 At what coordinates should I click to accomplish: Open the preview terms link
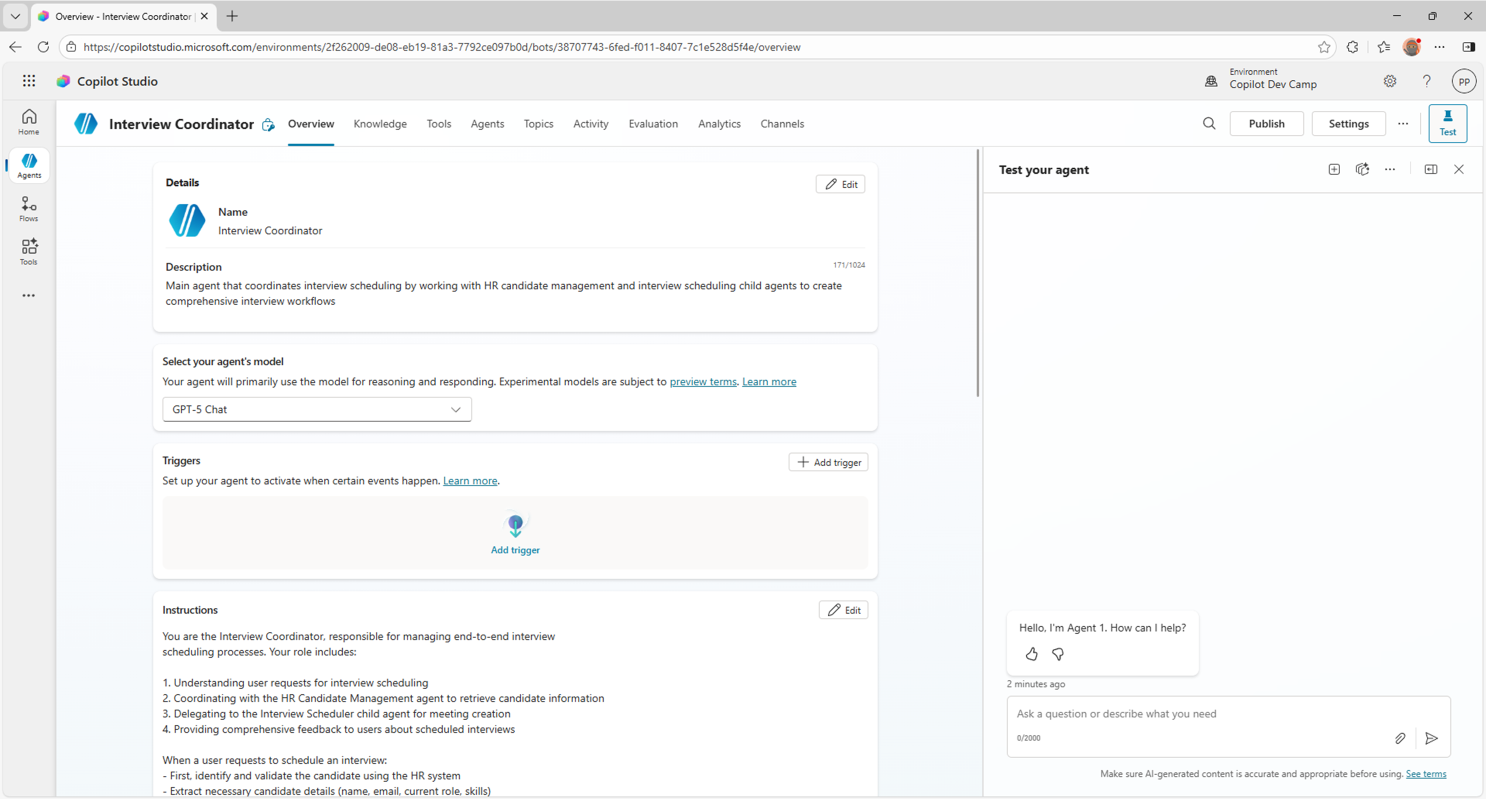click(702, 381)
